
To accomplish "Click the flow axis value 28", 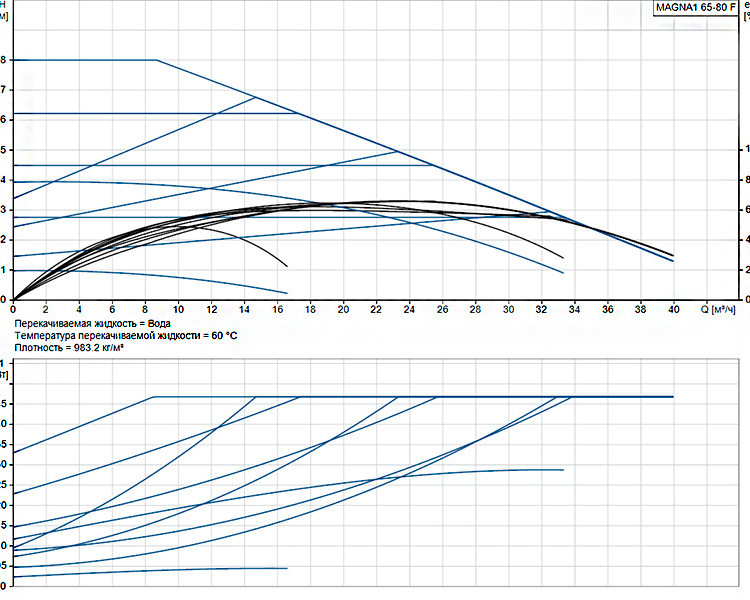I will tap(475, 310).
